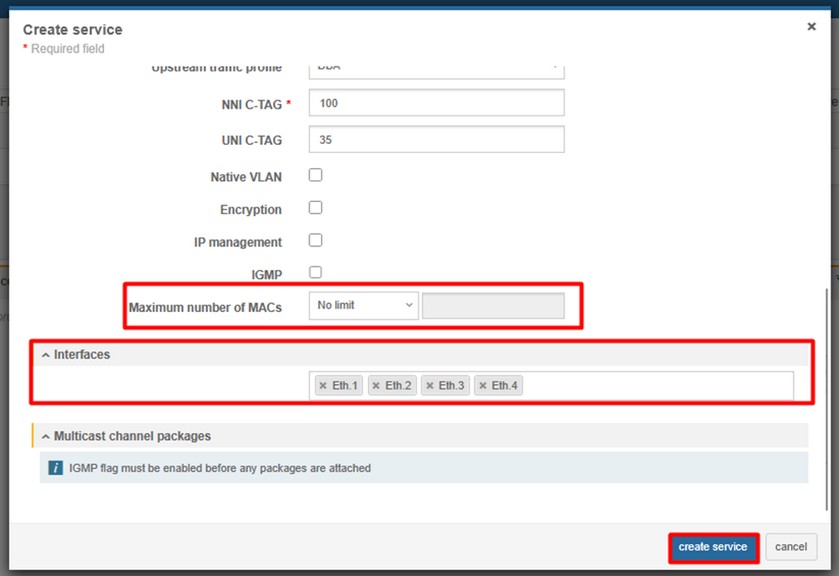Collapse the Multicast channel packages section

45,437
